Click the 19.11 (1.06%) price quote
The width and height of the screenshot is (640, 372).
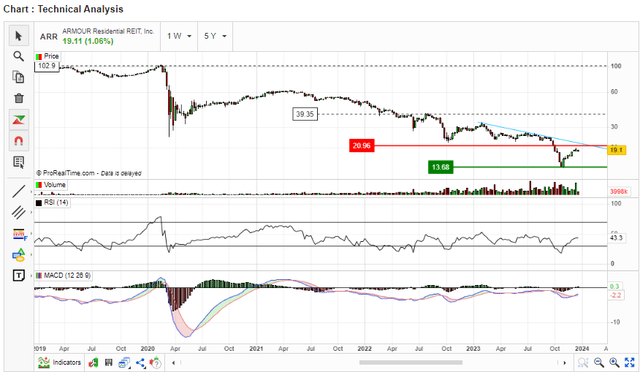[88, 41]
